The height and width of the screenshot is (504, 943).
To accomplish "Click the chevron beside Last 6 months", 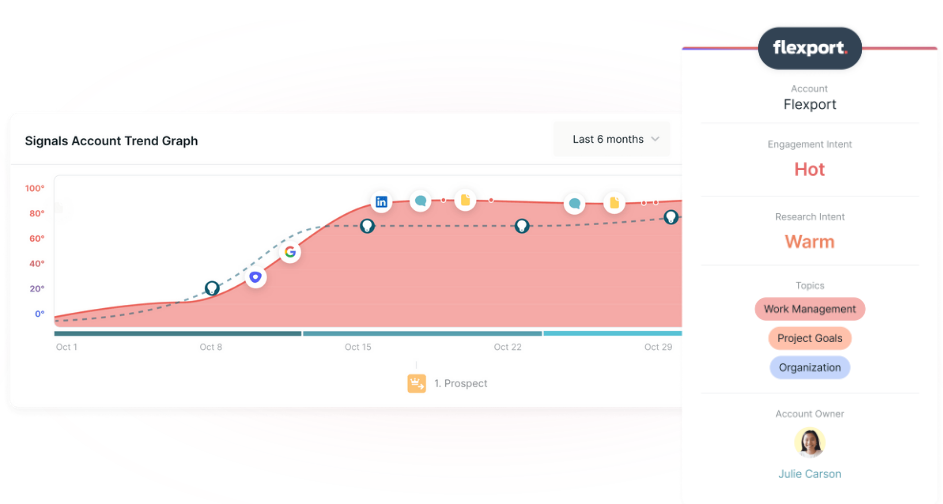I will coord(656,140).
